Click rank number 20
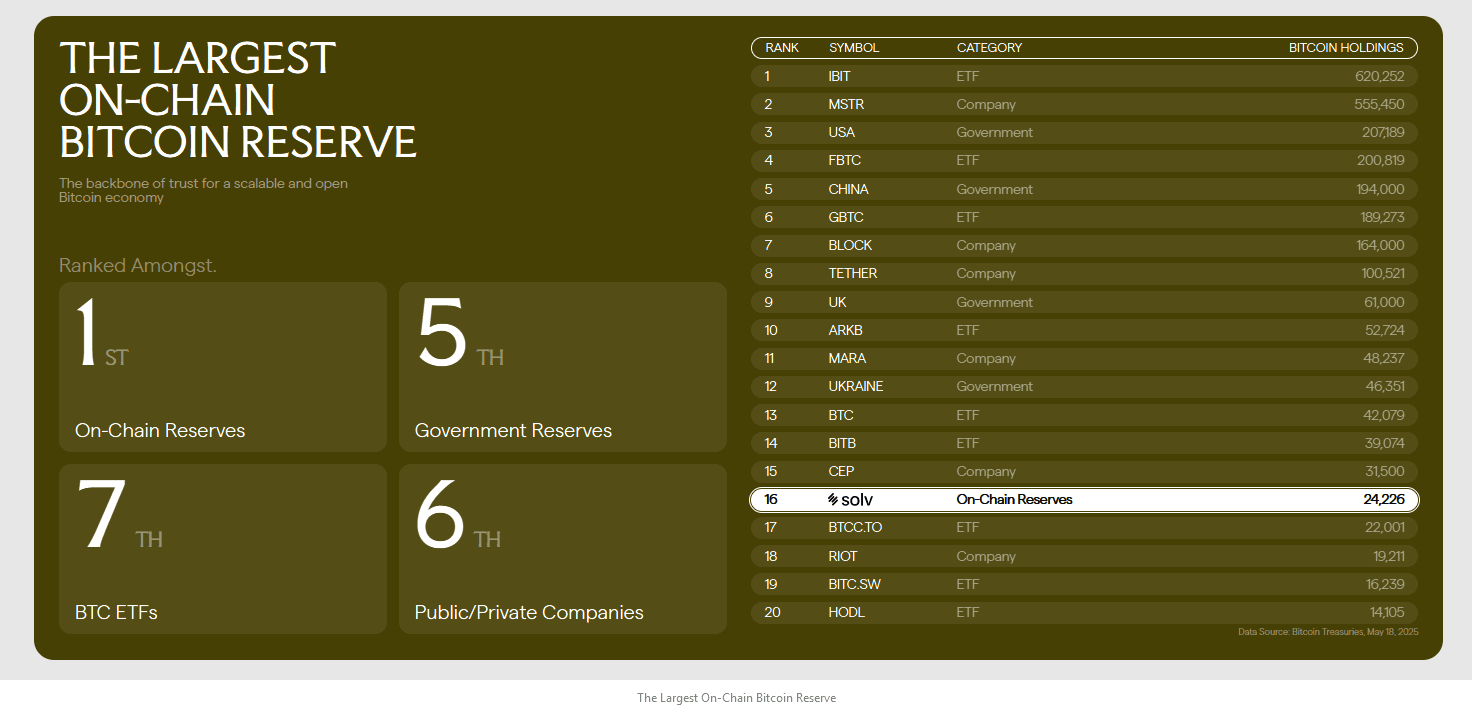1472x715 pixels. tap(772, 612)
